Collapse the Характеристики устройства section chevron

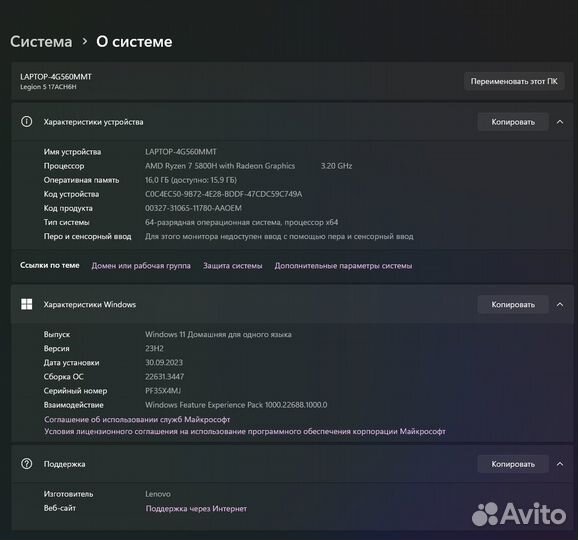tap(560, 122)
